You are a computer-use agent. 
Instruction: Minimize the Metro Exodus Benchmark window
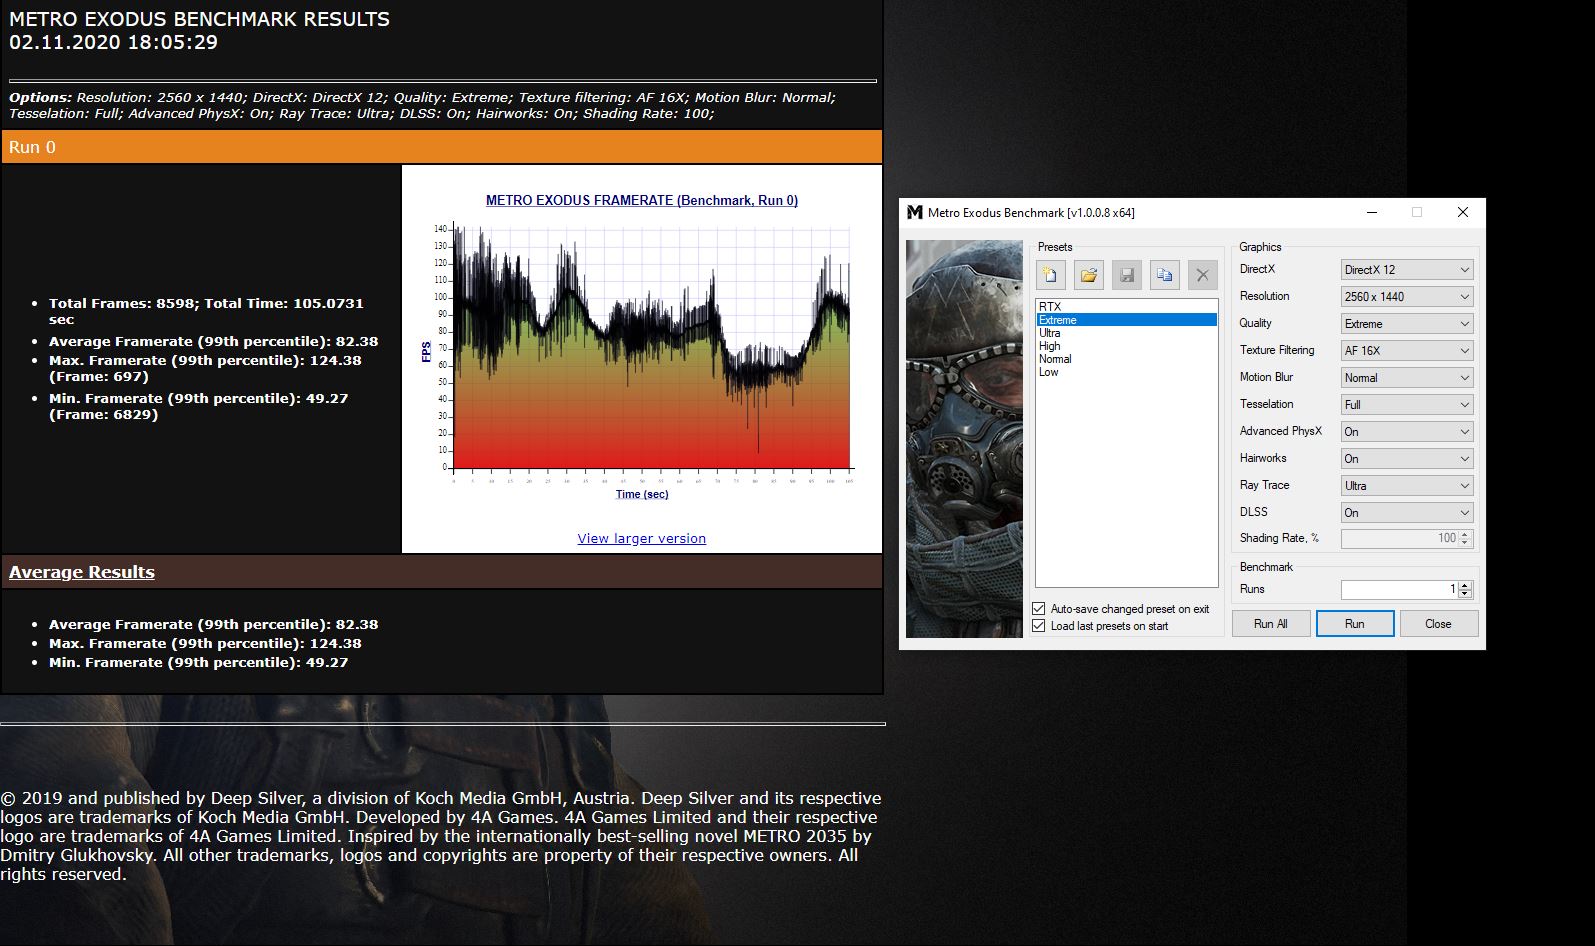1372,212
